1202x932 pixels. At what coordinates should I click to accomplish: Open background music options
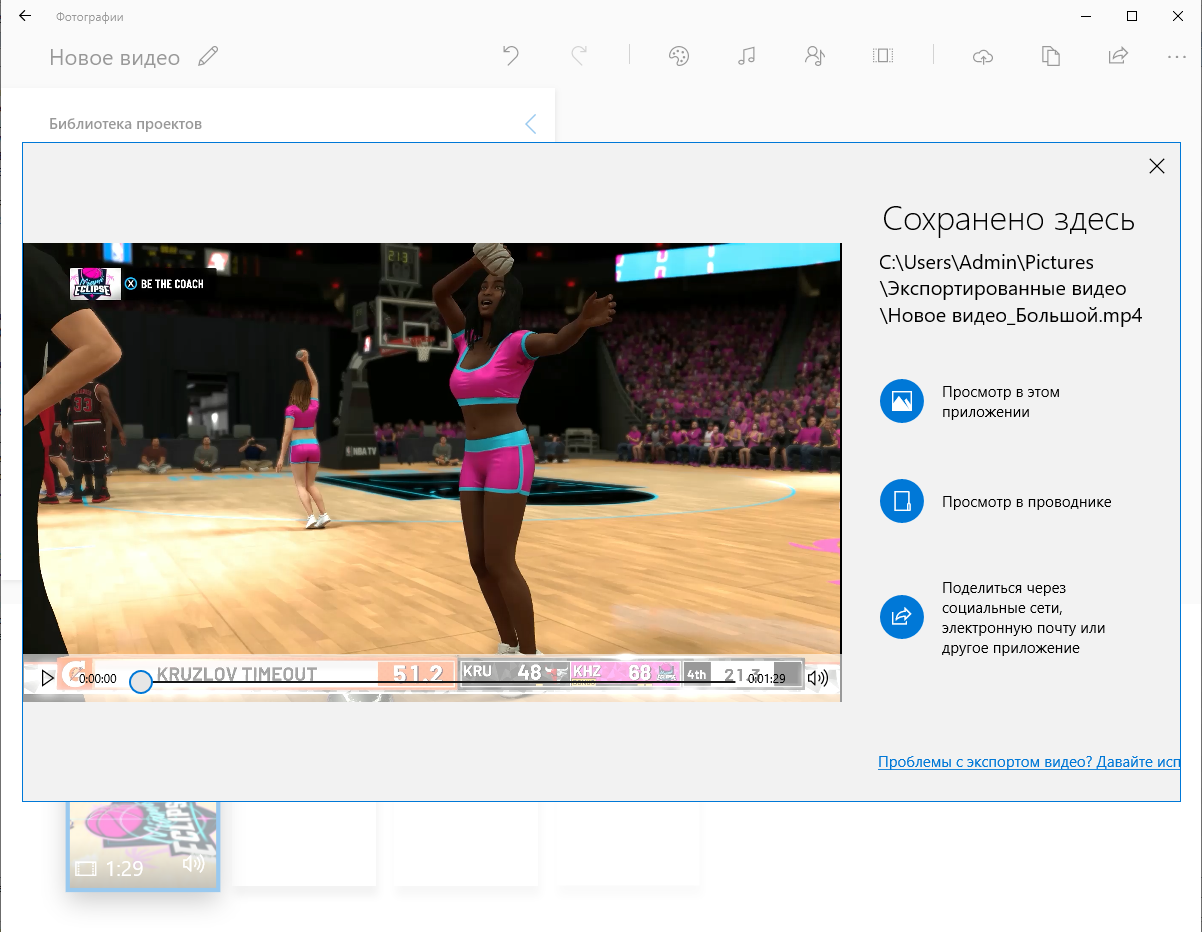(746, 56)
